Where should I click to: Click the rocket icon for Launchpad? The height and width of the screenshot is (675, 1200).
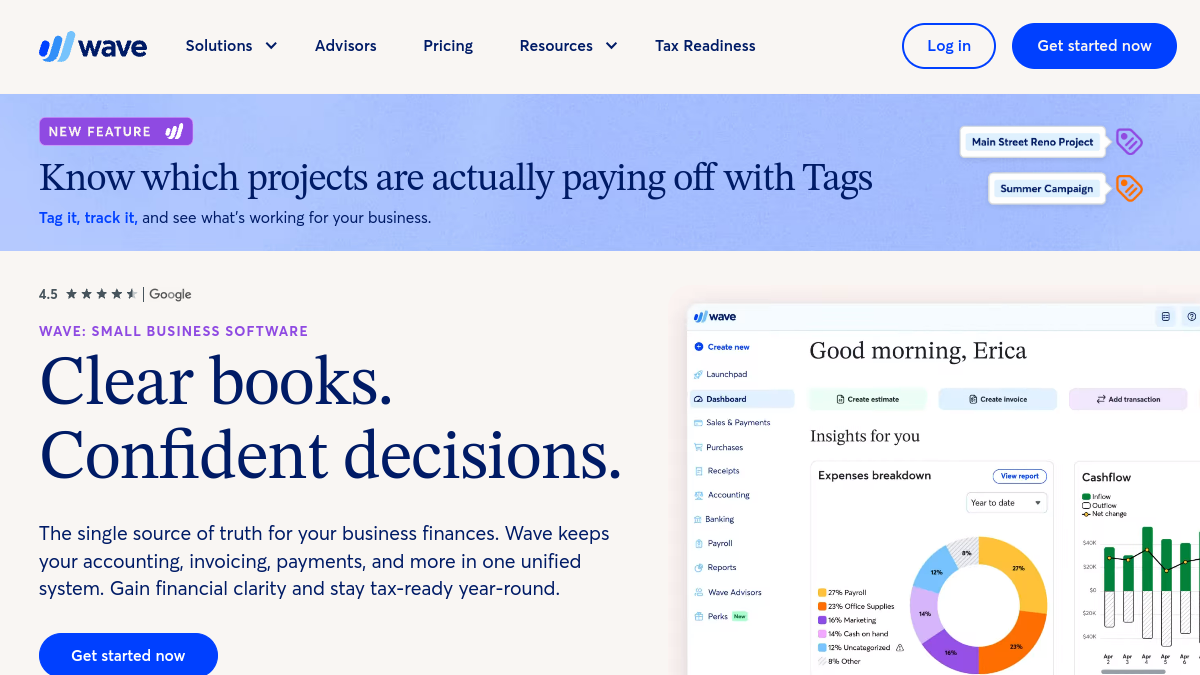click(698, 374)
